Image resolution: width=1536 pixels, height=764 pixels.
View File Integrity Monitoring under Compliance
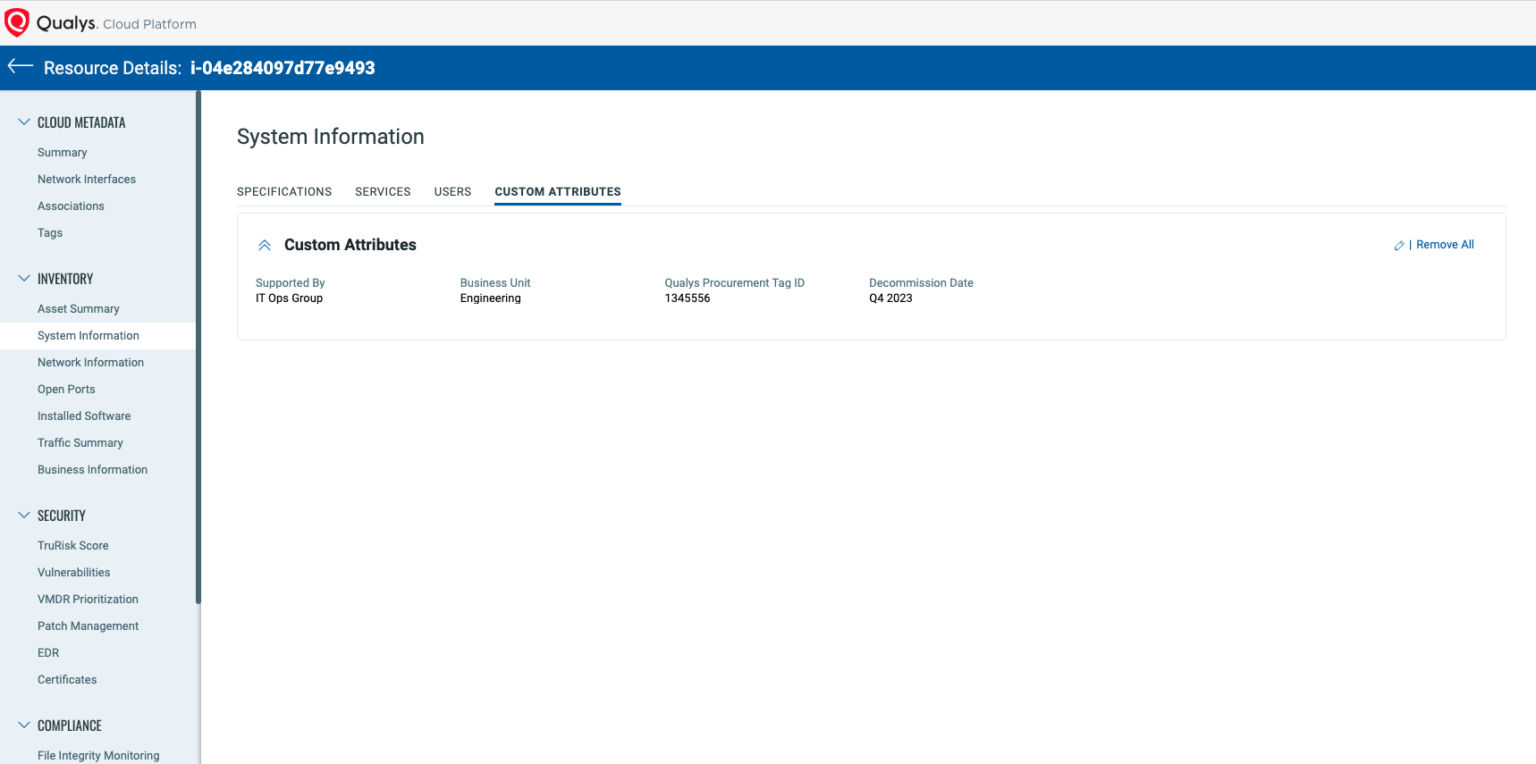tap(98, 755)
